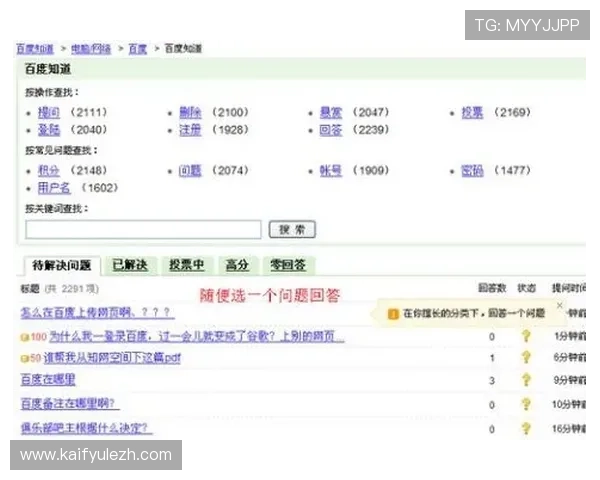
Task: Open question 怎么在百度上传网页啊
Action: click(x=98, y=313)
